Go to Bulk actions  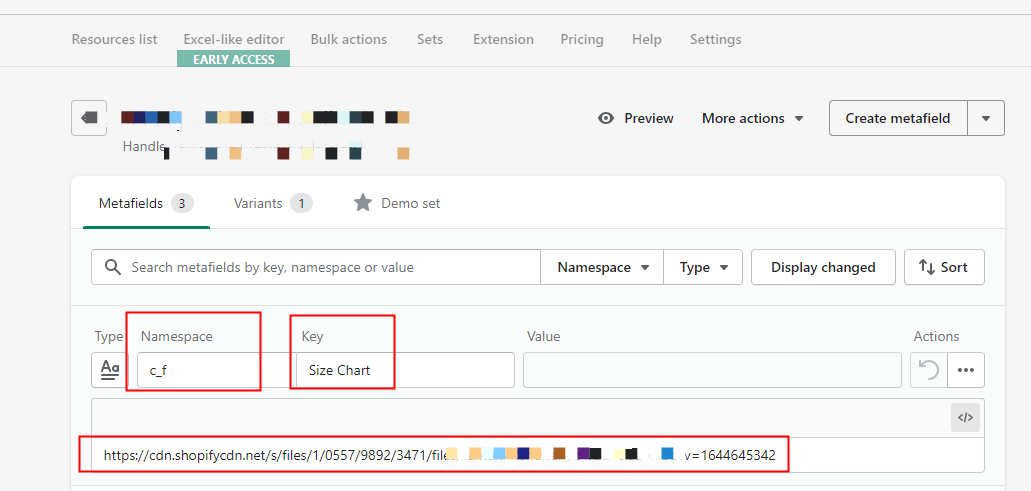pos(349,39)
